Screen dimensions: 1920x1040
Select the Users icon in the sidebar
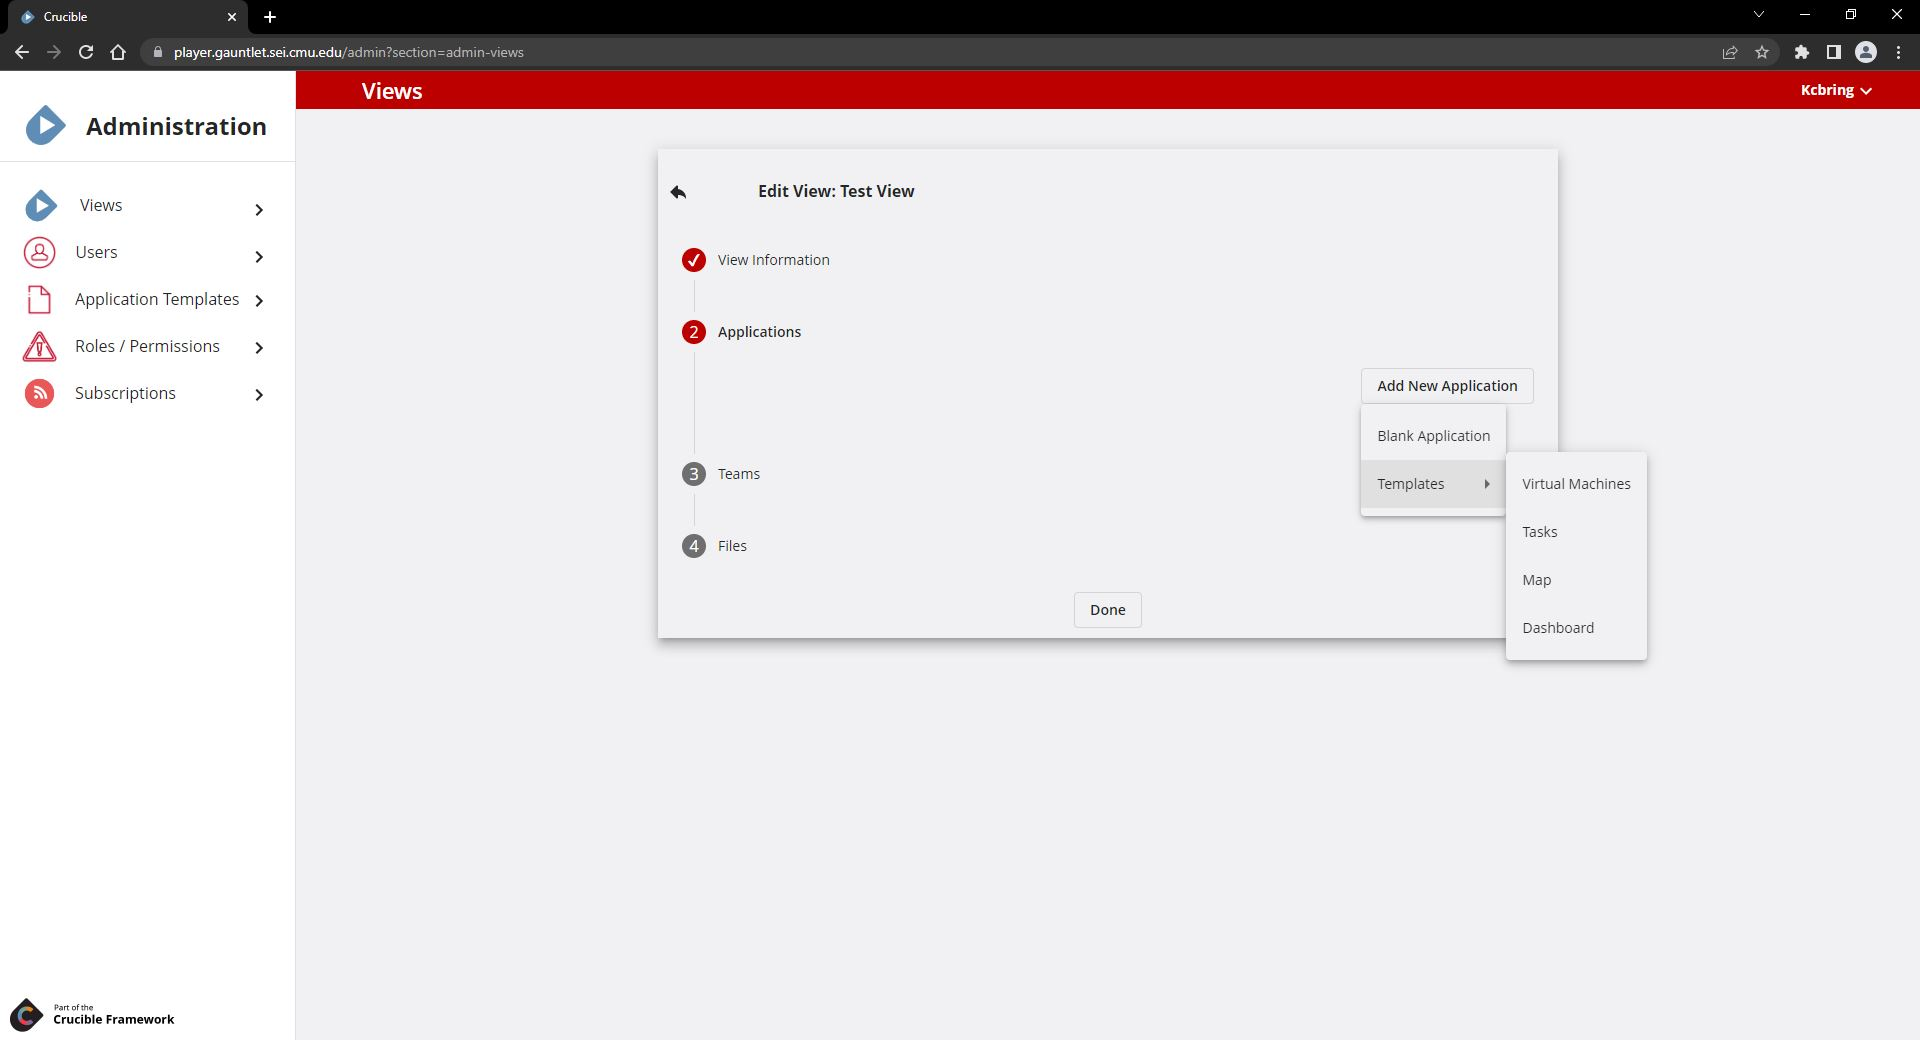39,252
